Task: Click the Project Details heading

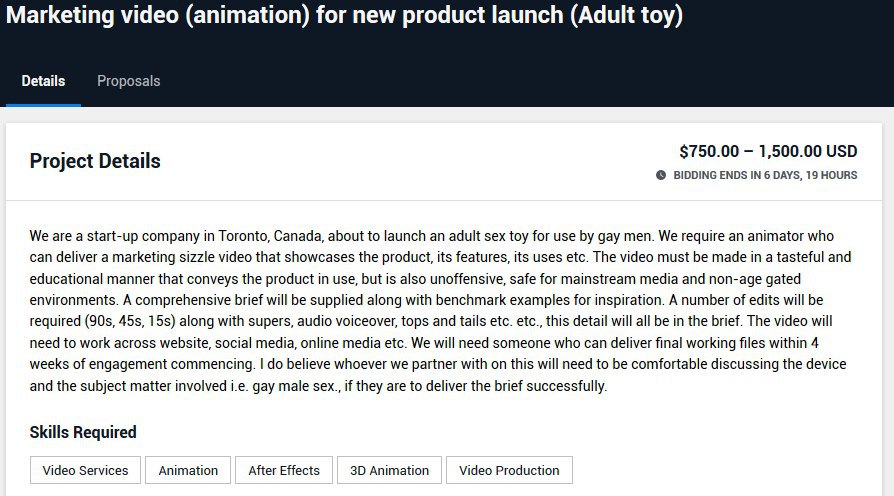Action: (95, 161)
